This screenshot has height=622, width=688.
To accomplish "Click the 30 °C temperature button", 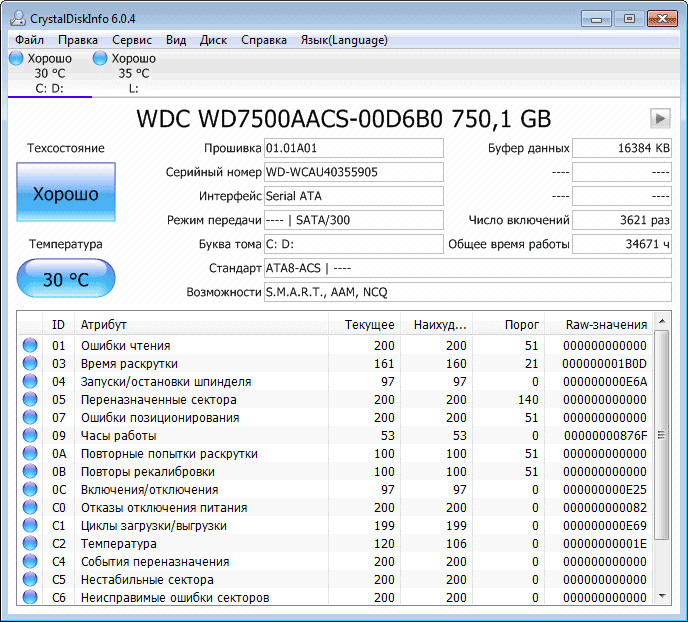I will click(66, 278).
